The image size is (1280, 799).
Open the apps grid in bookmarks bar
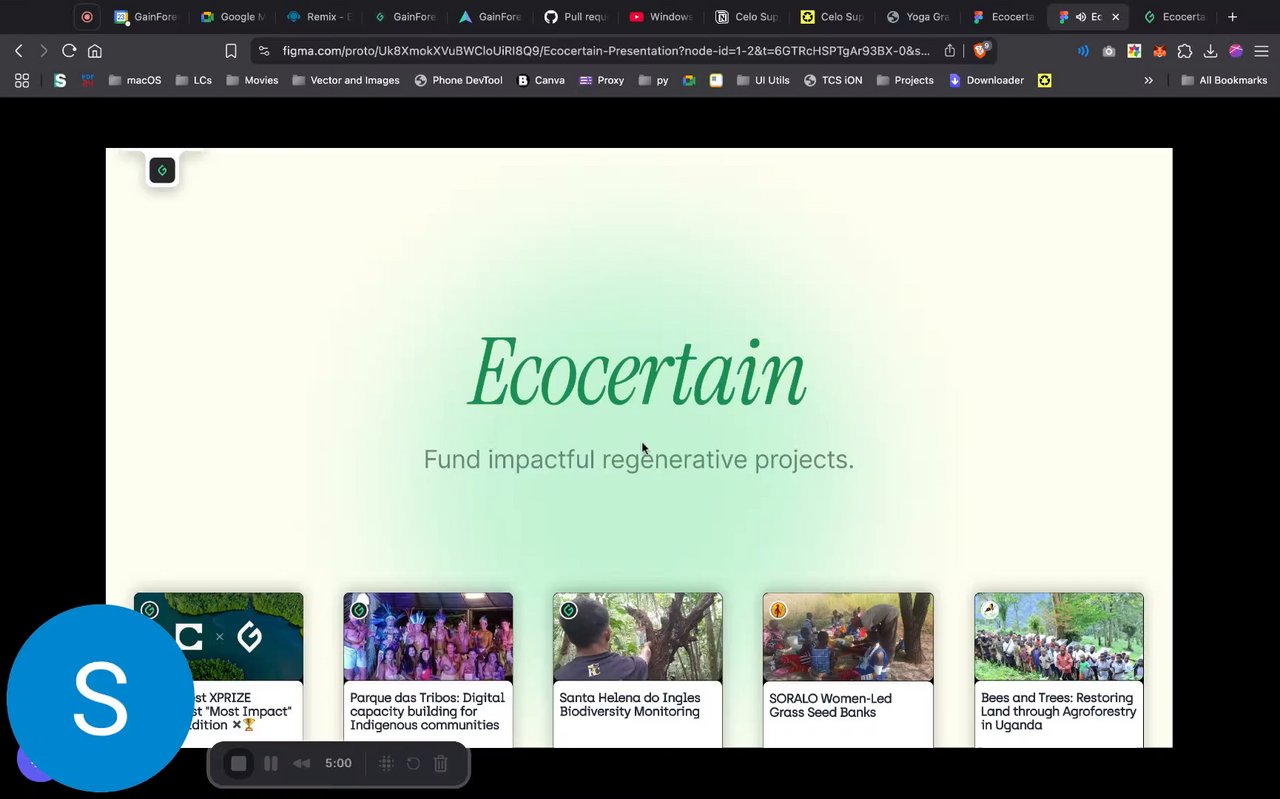point(22,80)
